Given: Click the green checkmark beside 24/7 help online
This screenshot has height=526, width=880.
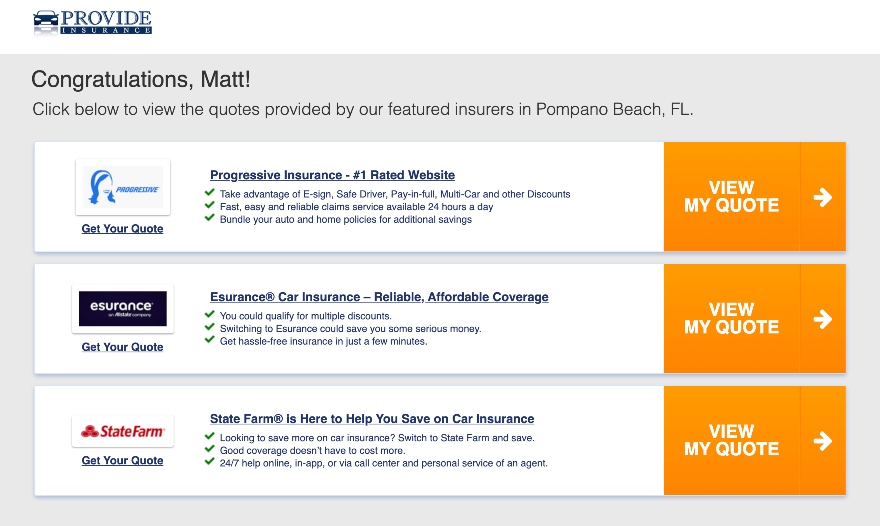Looking at the screenshot, I should coord(210,461).
